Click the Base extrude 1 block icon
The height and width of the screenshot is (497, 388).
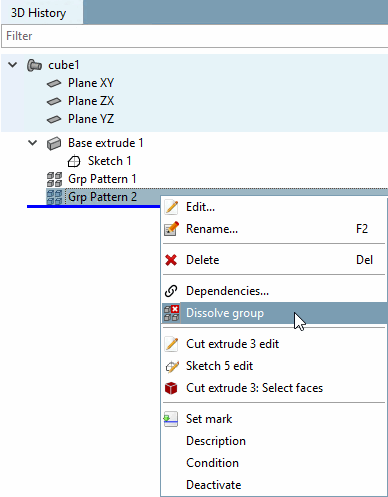(x=54, y=143)
